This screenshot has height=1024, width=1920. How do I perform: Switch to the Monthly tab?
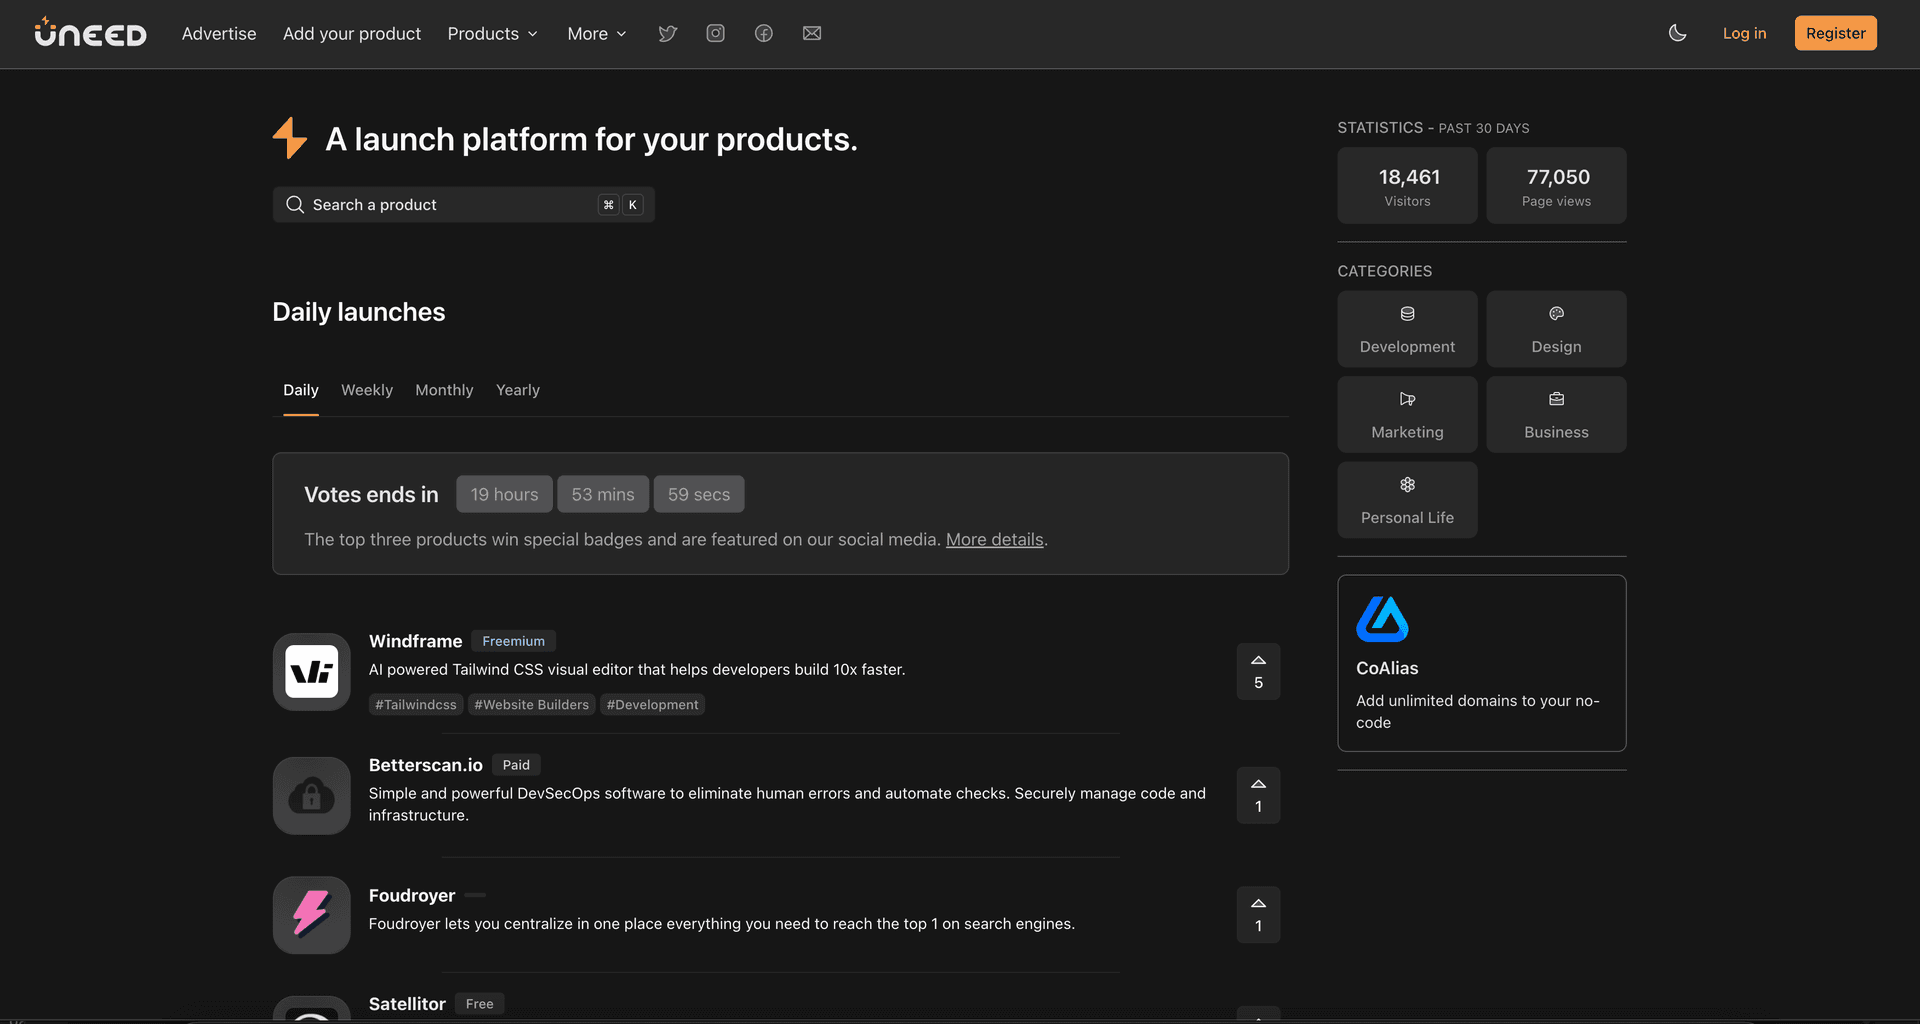444,390
